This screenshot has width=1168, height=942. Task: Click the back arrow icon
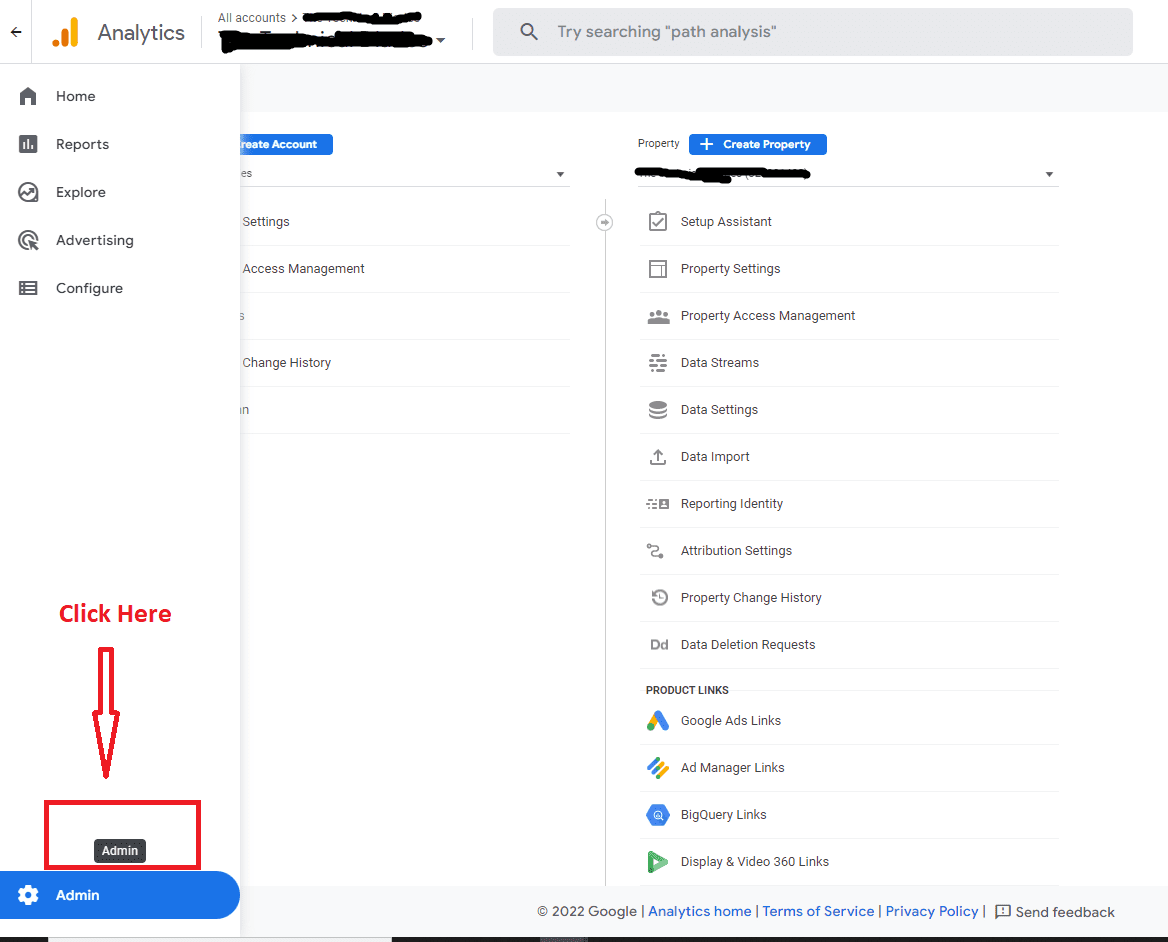pos(16,32)
